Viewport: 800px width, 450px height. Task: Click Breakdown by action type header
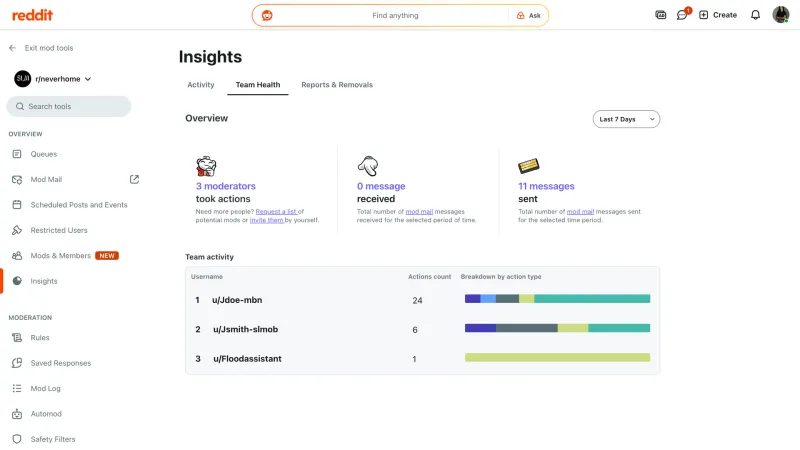click(501, 277)
